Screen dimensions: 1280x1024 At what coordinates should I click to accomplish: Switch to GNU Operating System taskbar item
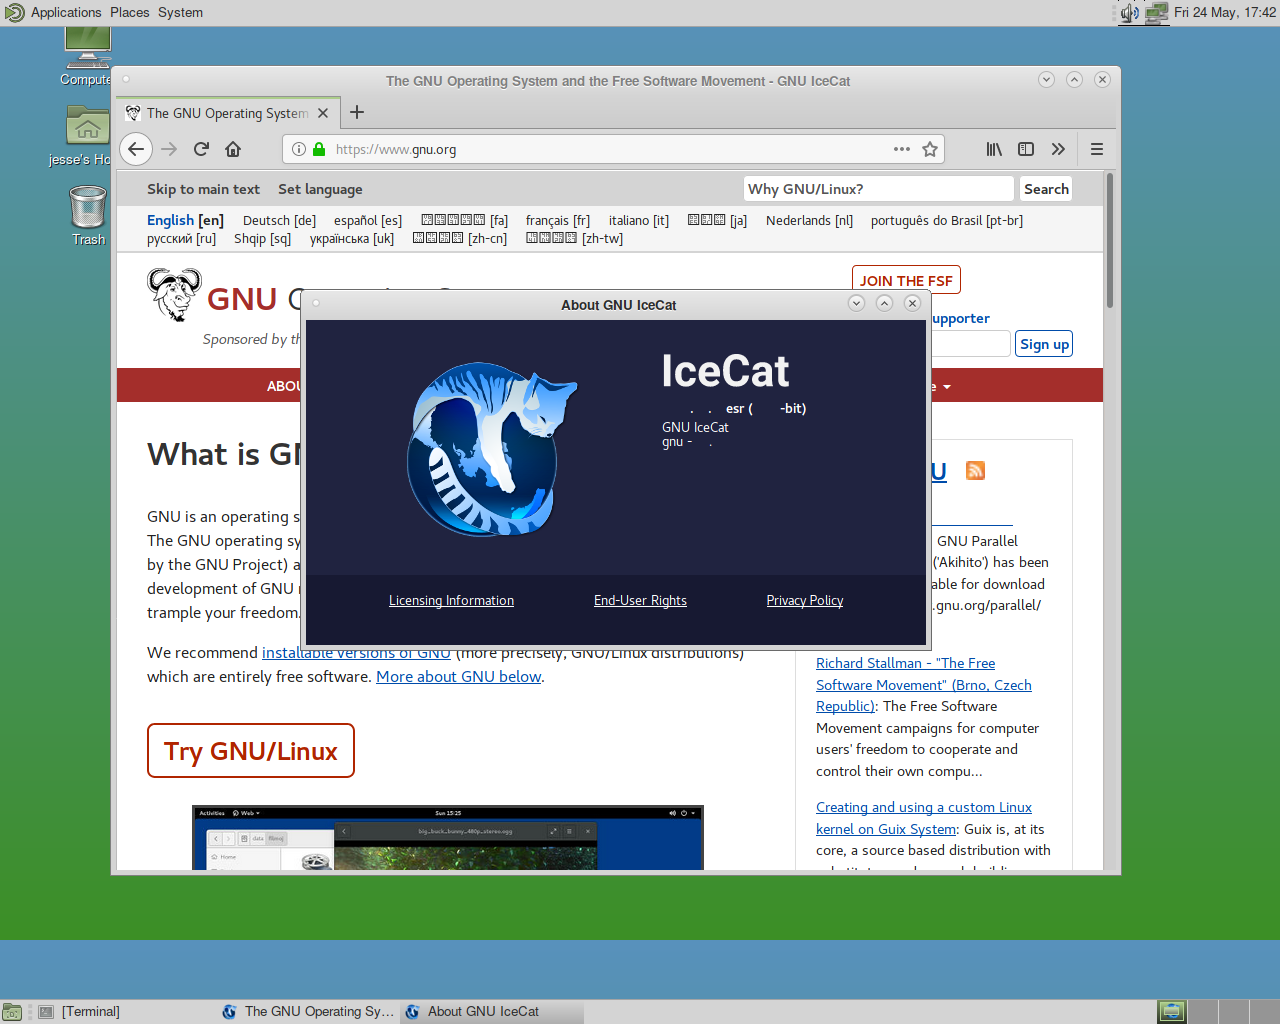click(308, 1012)
